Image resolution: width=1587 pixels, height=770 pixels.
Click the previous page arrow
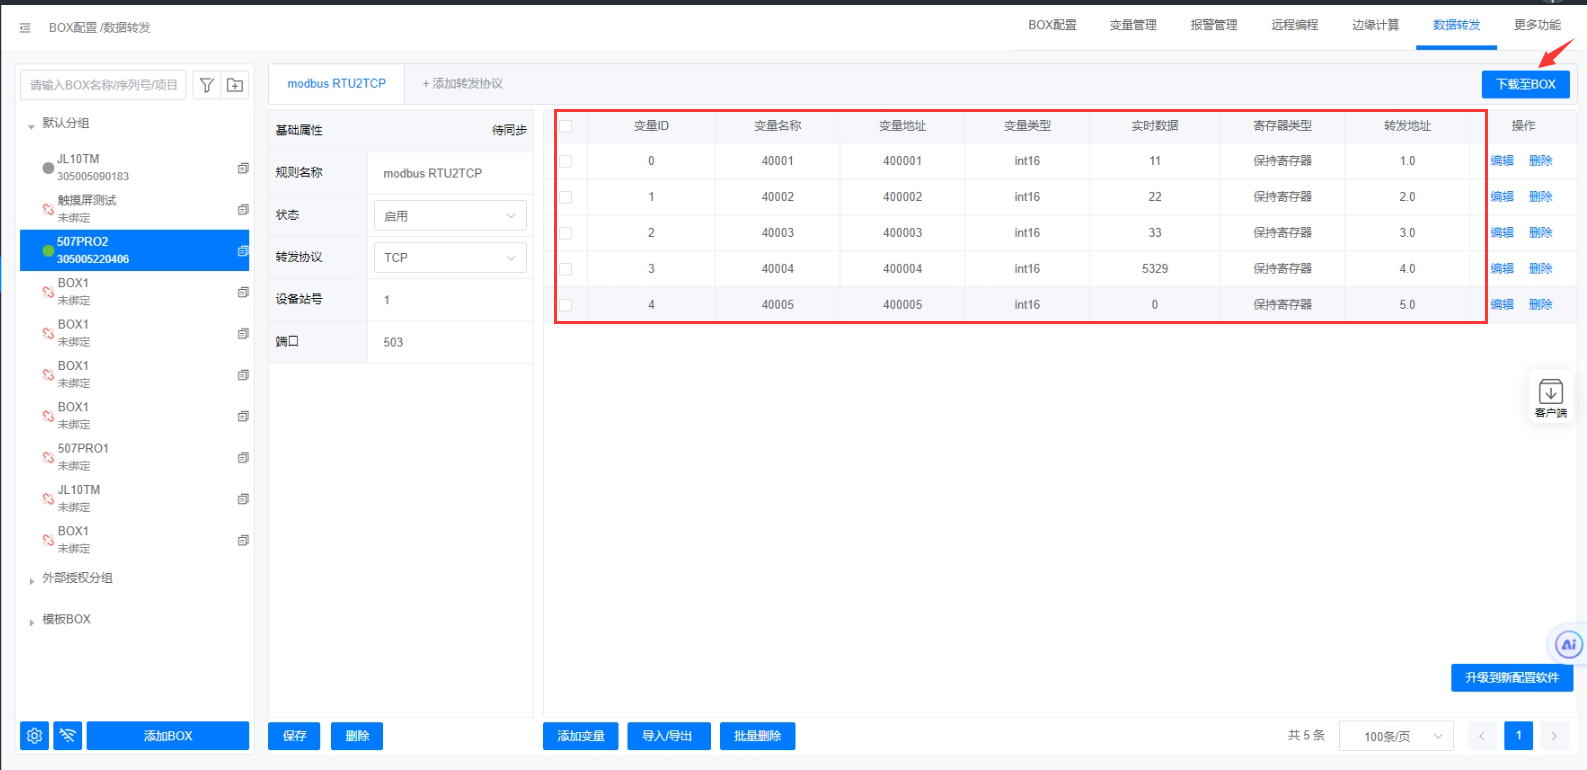(x=1482, y=736)
